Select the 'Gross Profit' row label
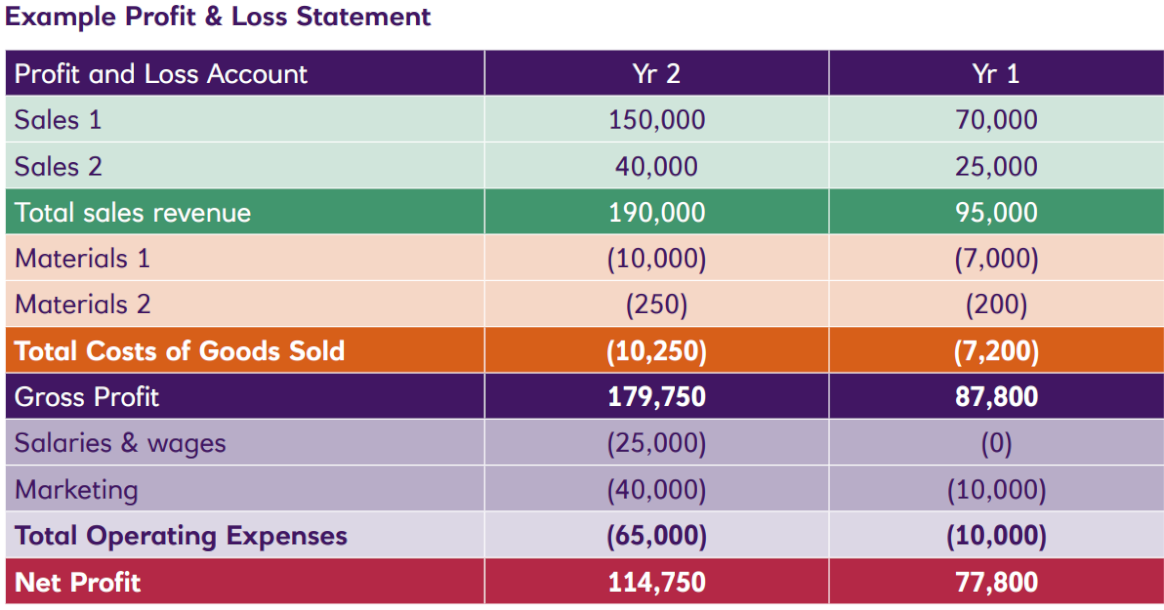 87,397
